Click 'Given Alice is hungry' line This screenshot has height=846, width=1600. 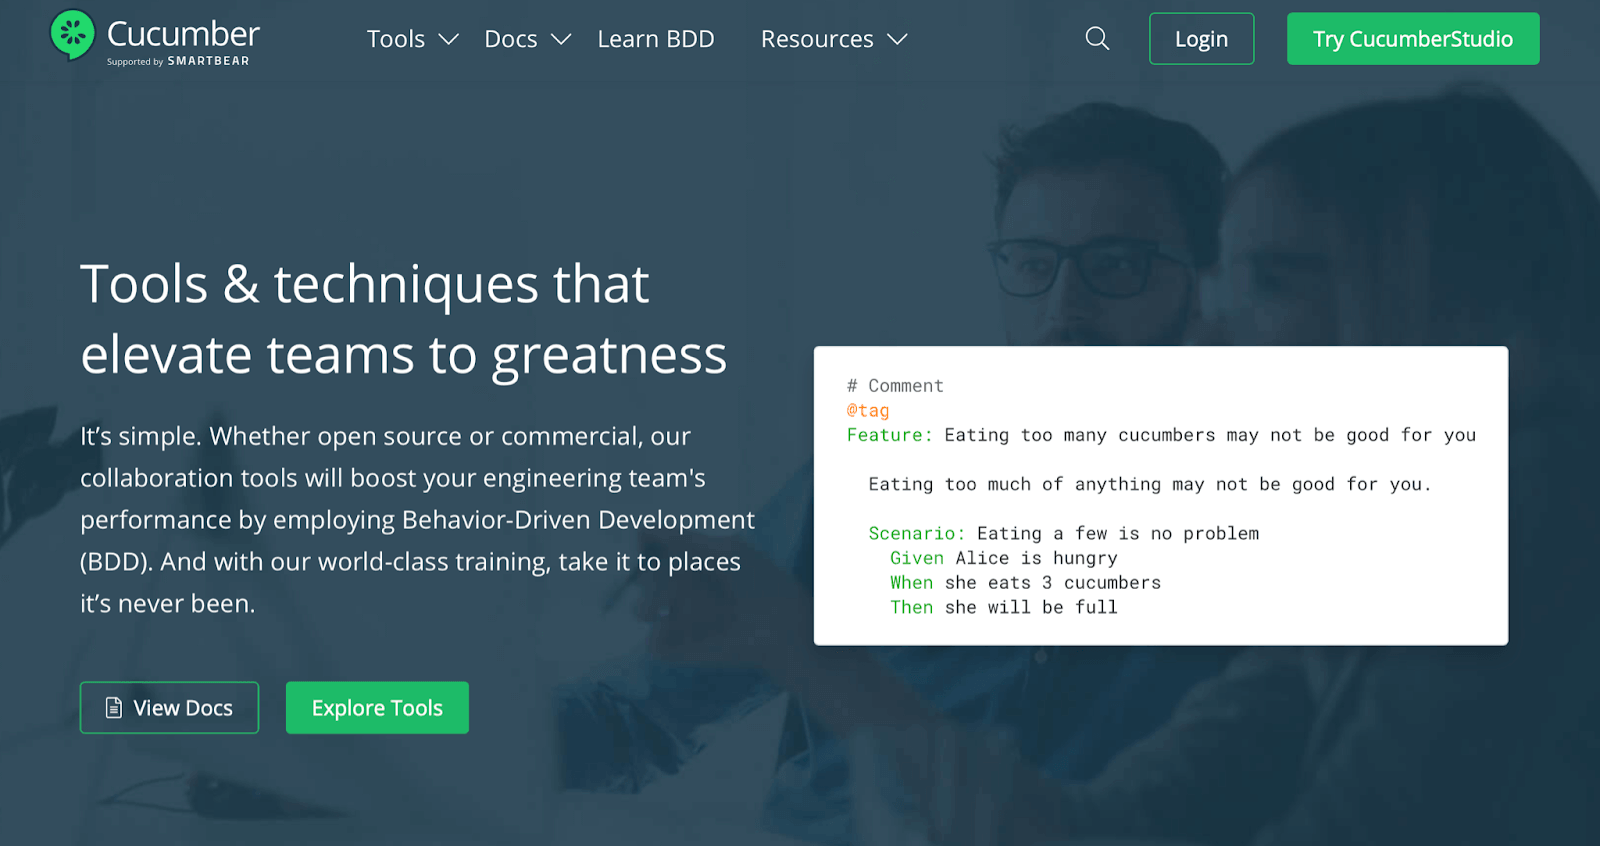point(1004,558)
